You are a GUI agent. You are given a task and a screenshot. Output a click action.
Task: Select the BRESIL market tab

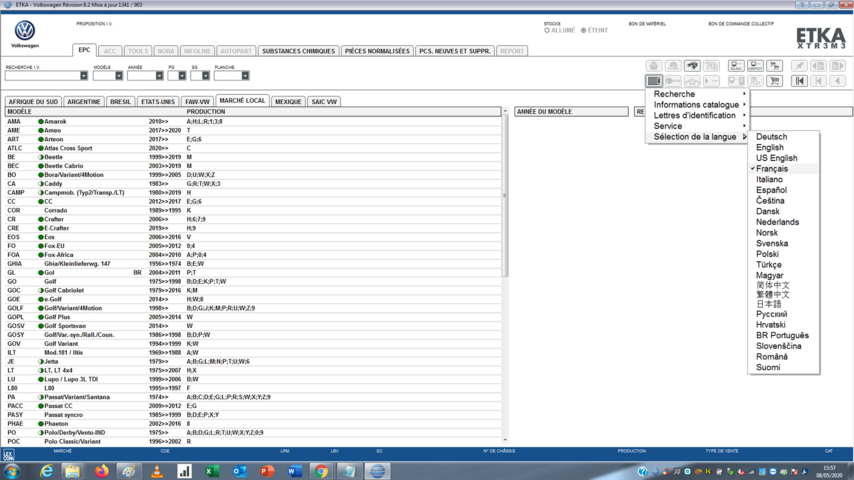(120, 102)
